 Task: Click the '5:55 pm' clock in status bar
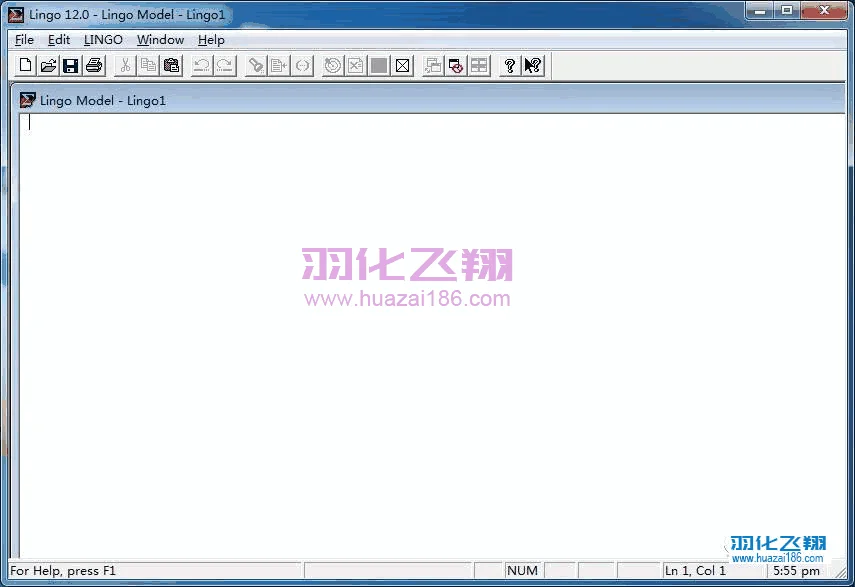pos(797,571)
